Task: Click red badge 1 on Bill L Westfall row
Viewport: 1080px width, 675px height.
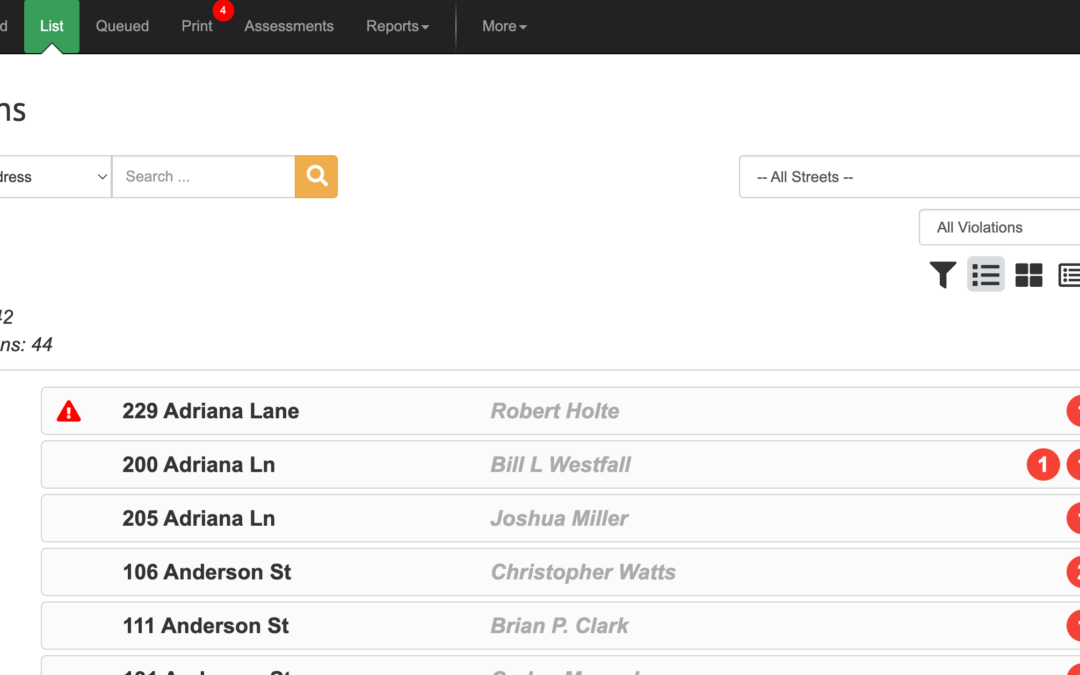Action: tap(1042, 465)
